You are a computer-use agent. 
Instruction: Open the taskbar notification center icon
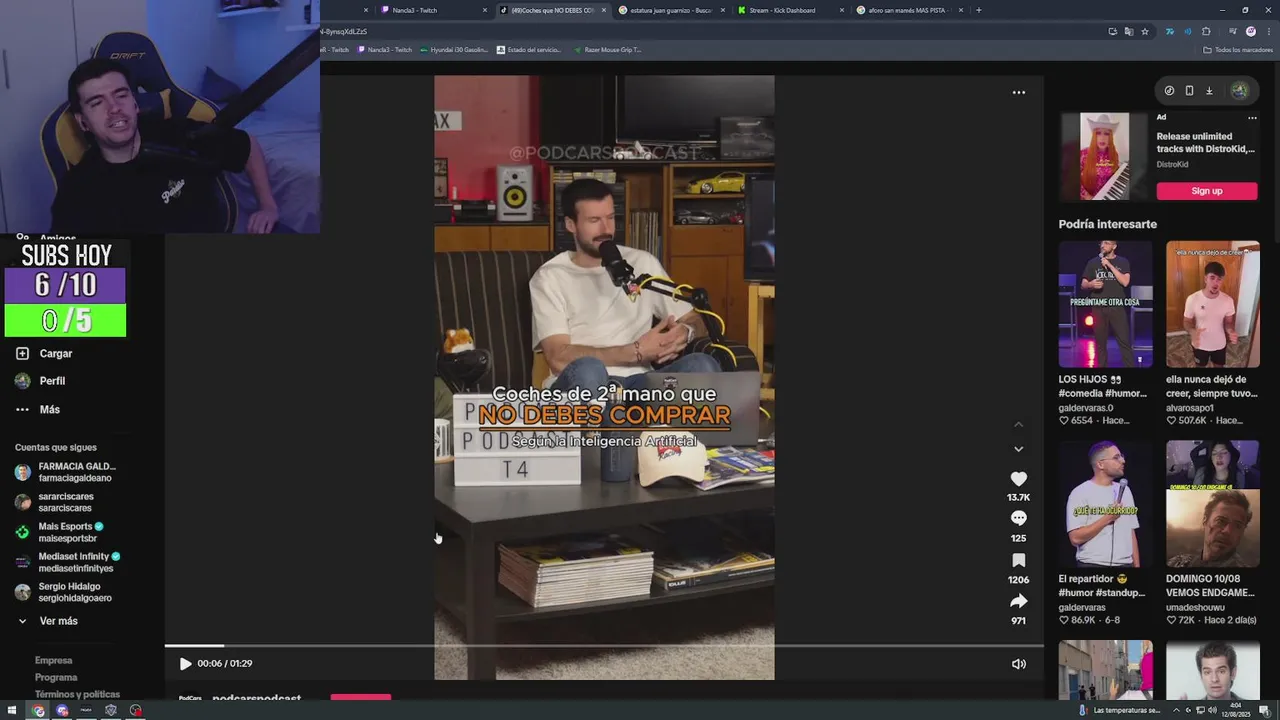[1265, 710]
